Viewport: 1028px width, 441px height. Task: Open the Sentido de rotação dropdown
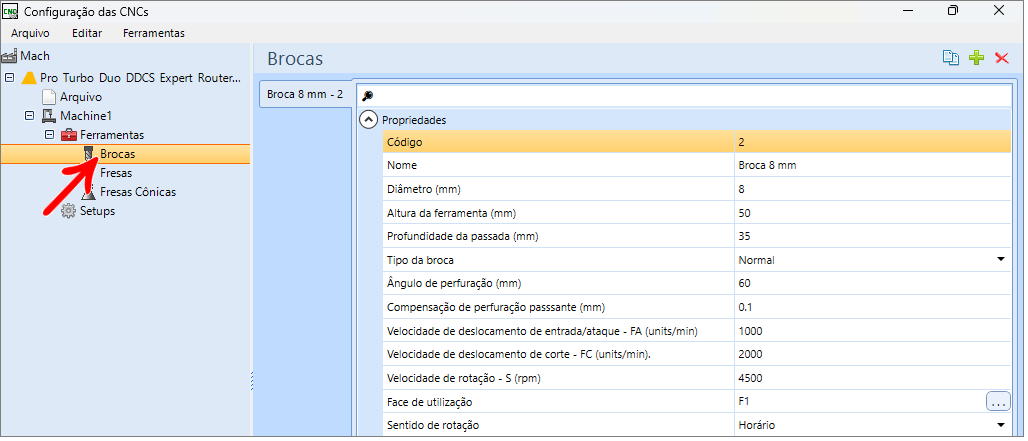[1000, 425]
